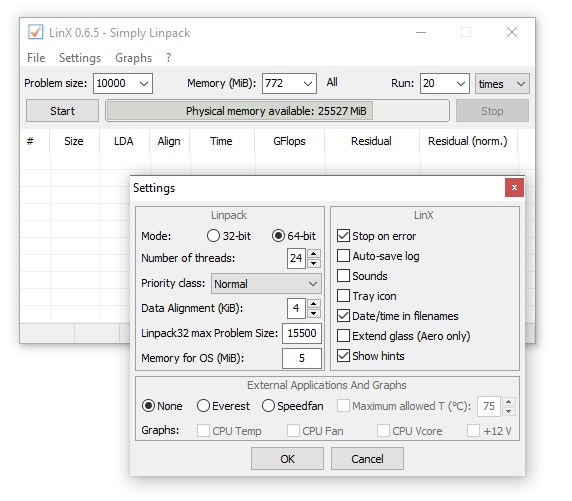Select Speedfan external application

coord(293,406)
